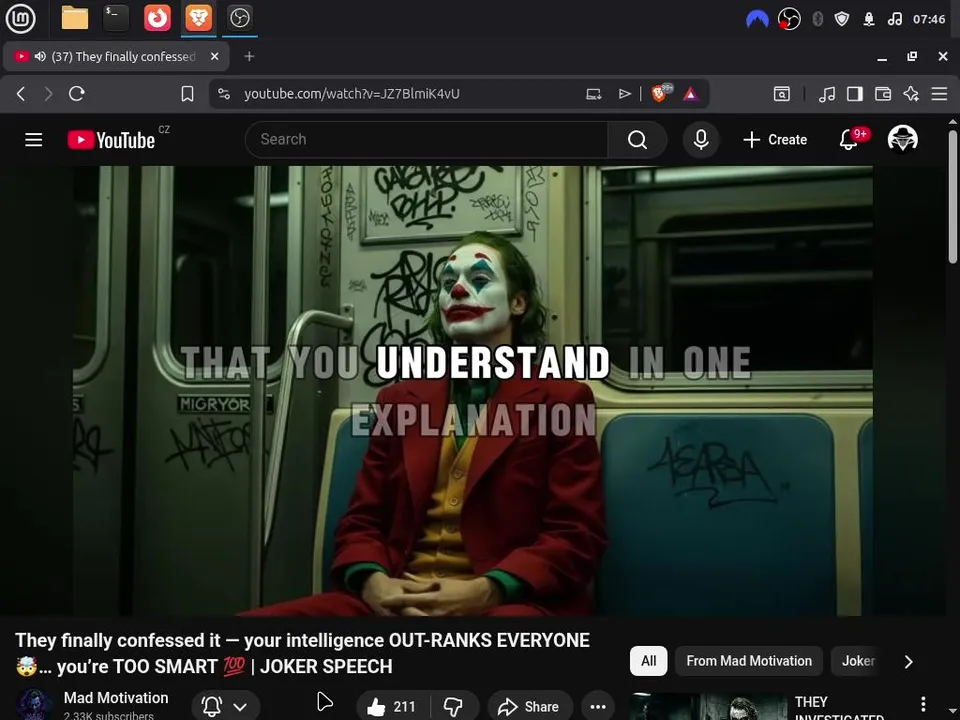Click the Bluetooth tray icon

pos(817,19)
